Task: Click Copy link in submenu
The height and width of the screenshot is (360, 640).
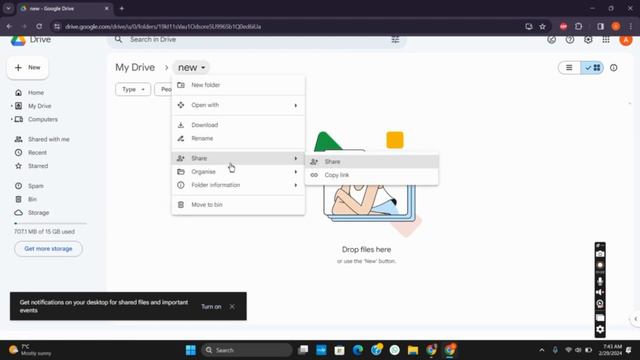Action: click(x=372, y=175)
